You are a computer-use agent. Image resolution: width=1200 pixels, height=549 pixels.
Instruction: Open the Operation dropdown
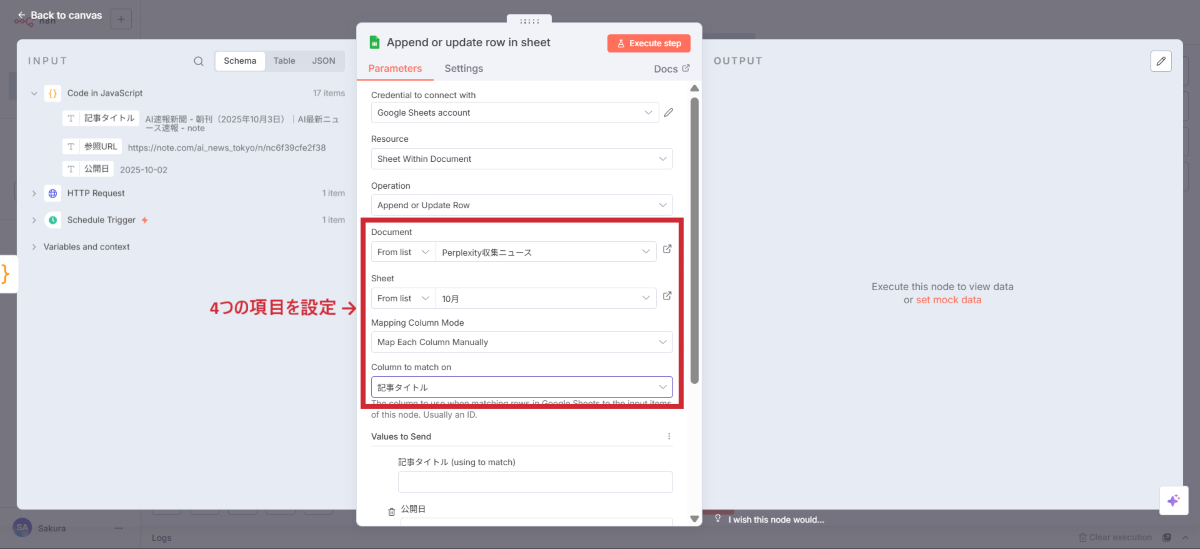point(521,205)
